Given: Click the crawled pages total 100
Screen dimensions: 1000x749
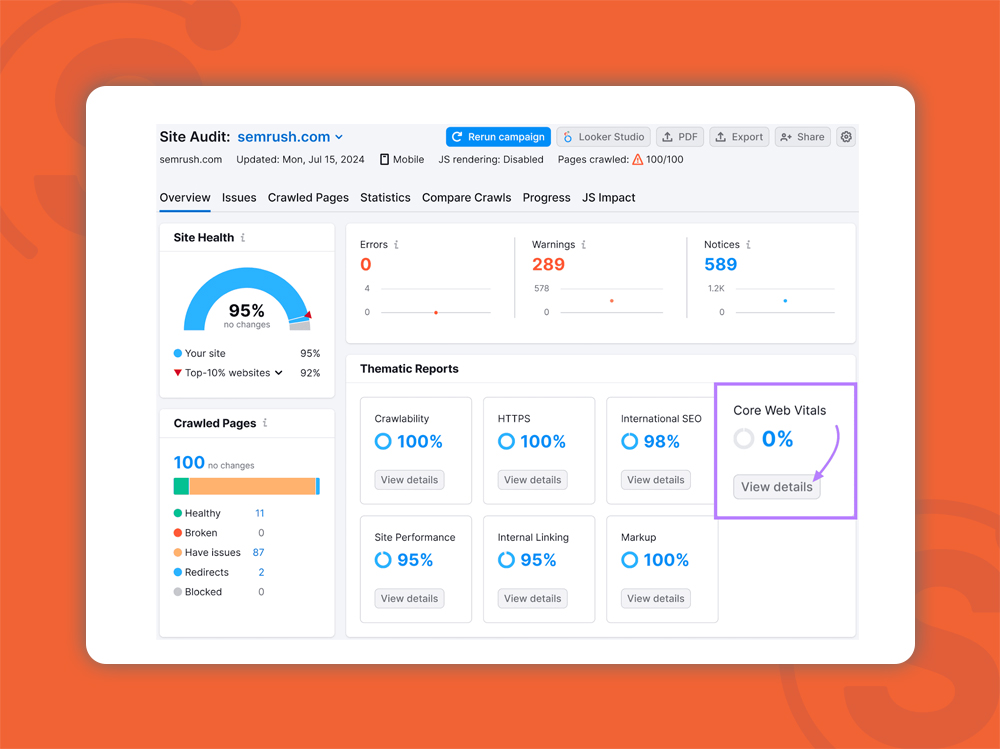Looking at the screenshot, I should (x=189, y=463).
